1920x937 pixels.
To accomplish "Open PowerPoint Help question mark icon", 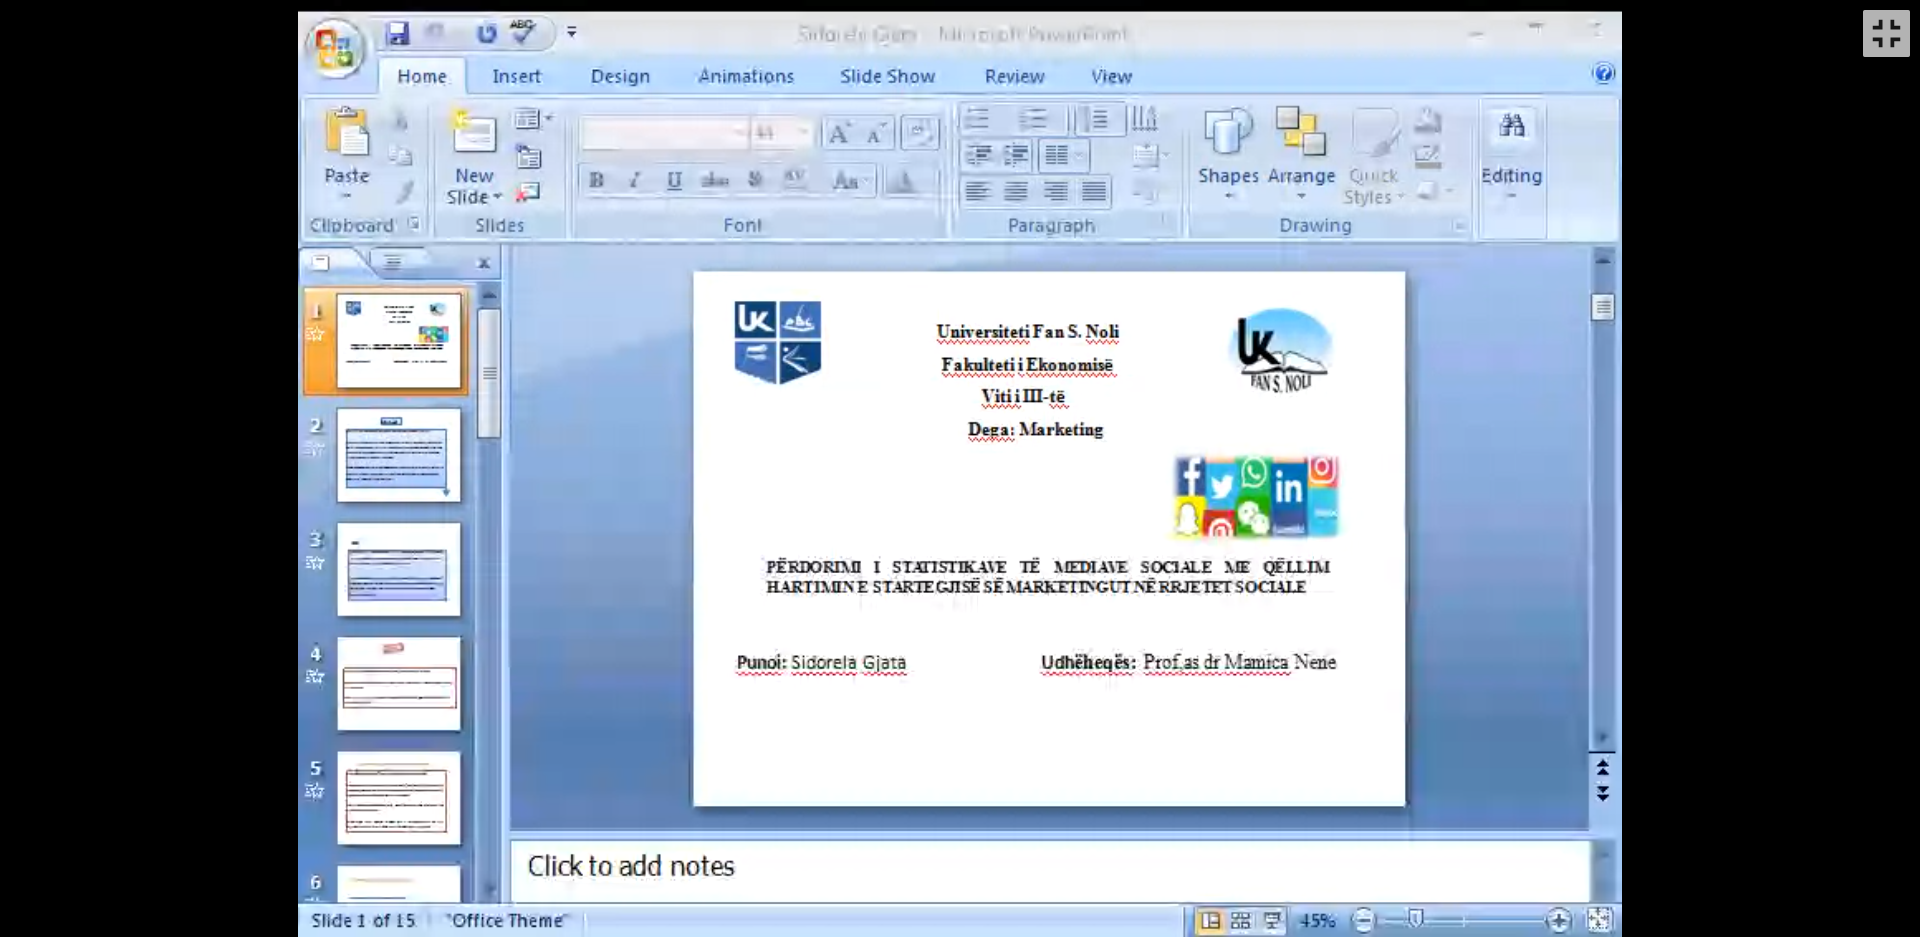I will 1603,73.
